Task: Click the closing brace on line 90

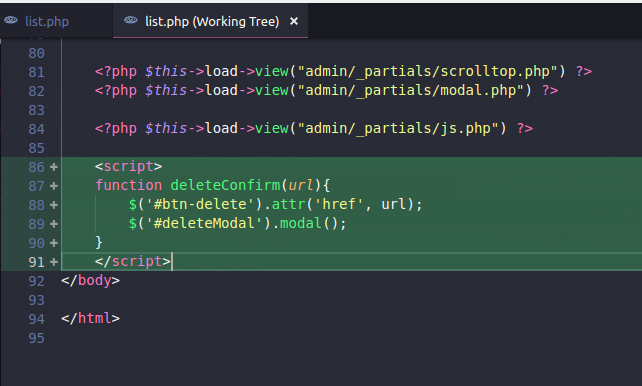Action: pyautogui.click(x=99, y=242)
